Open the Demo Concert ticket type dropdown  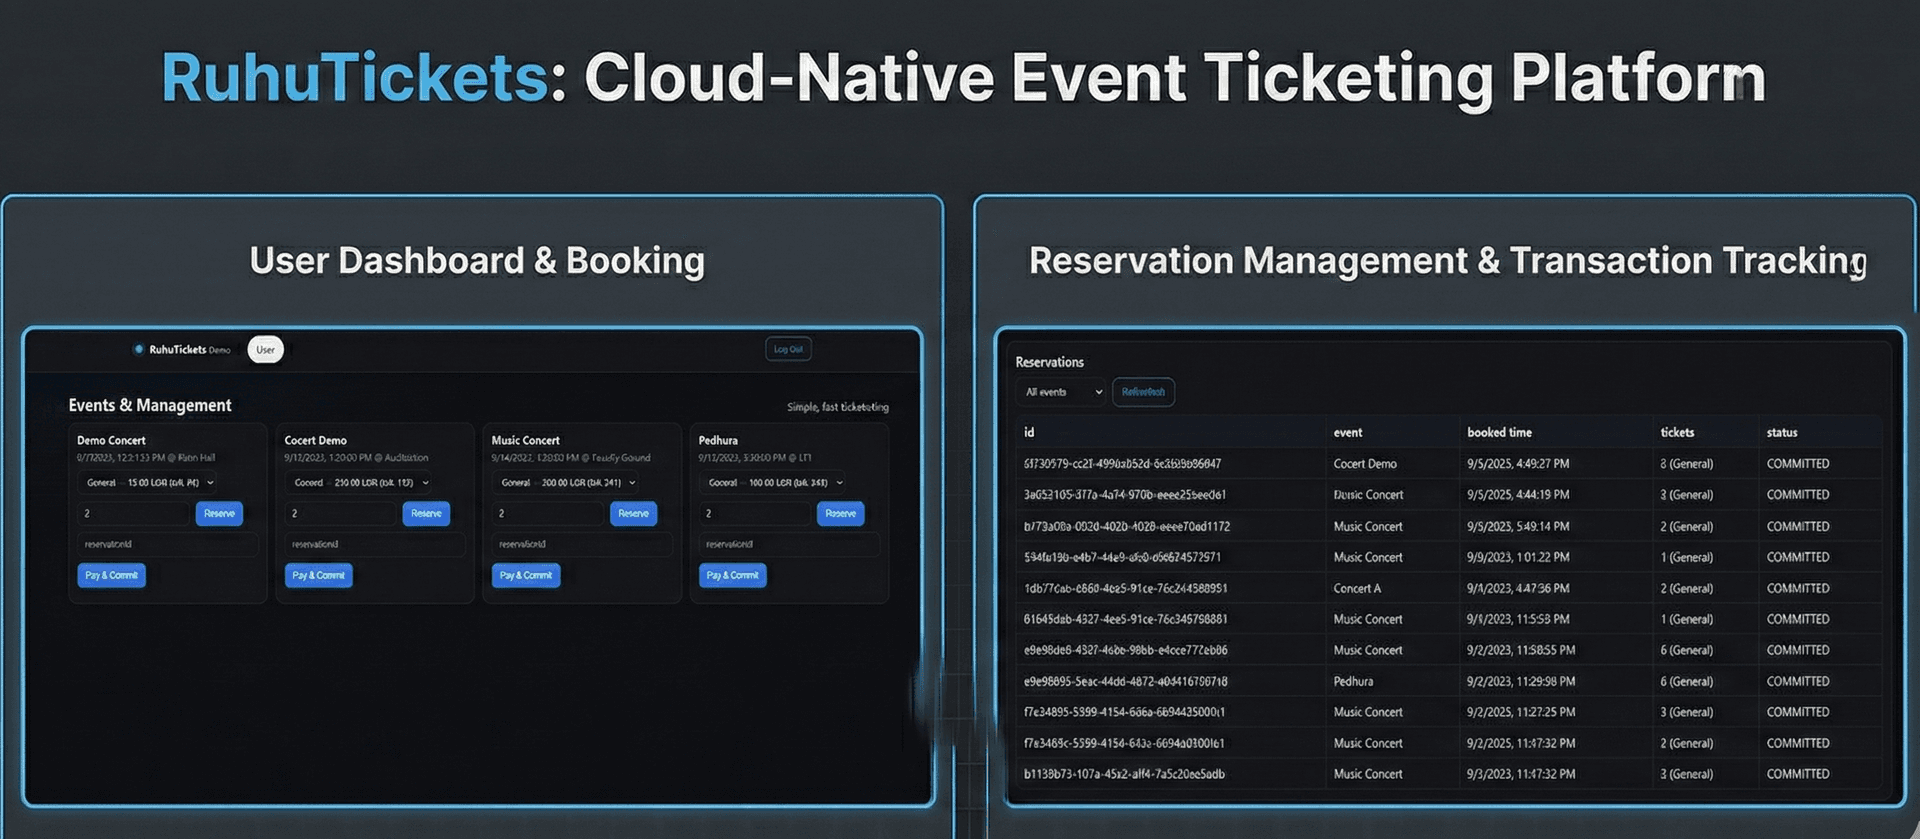(148, 482)
